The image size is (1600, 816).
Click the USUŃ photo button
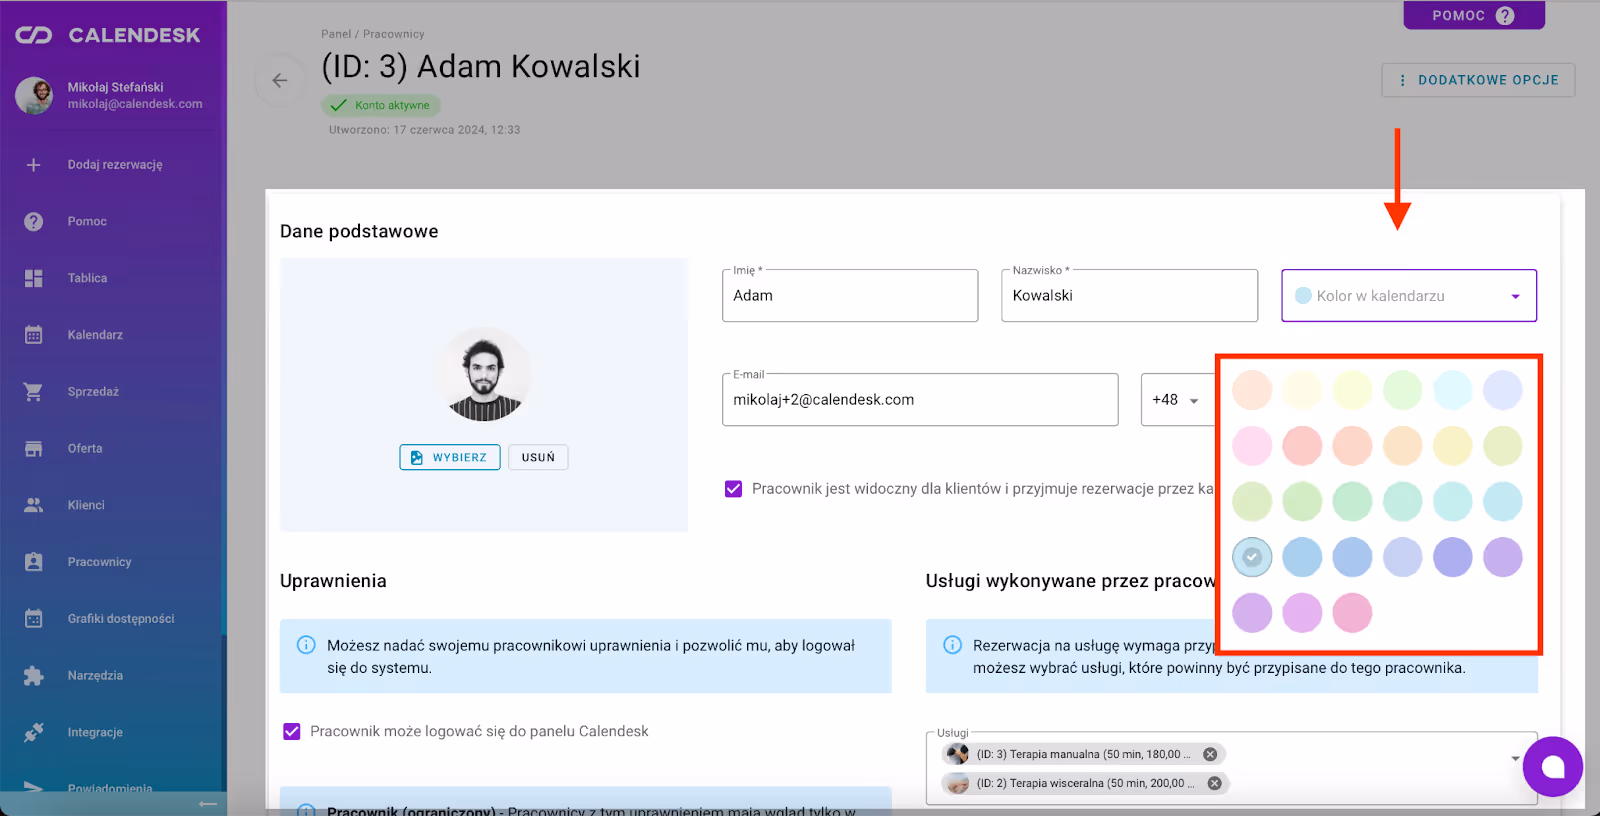538,457
